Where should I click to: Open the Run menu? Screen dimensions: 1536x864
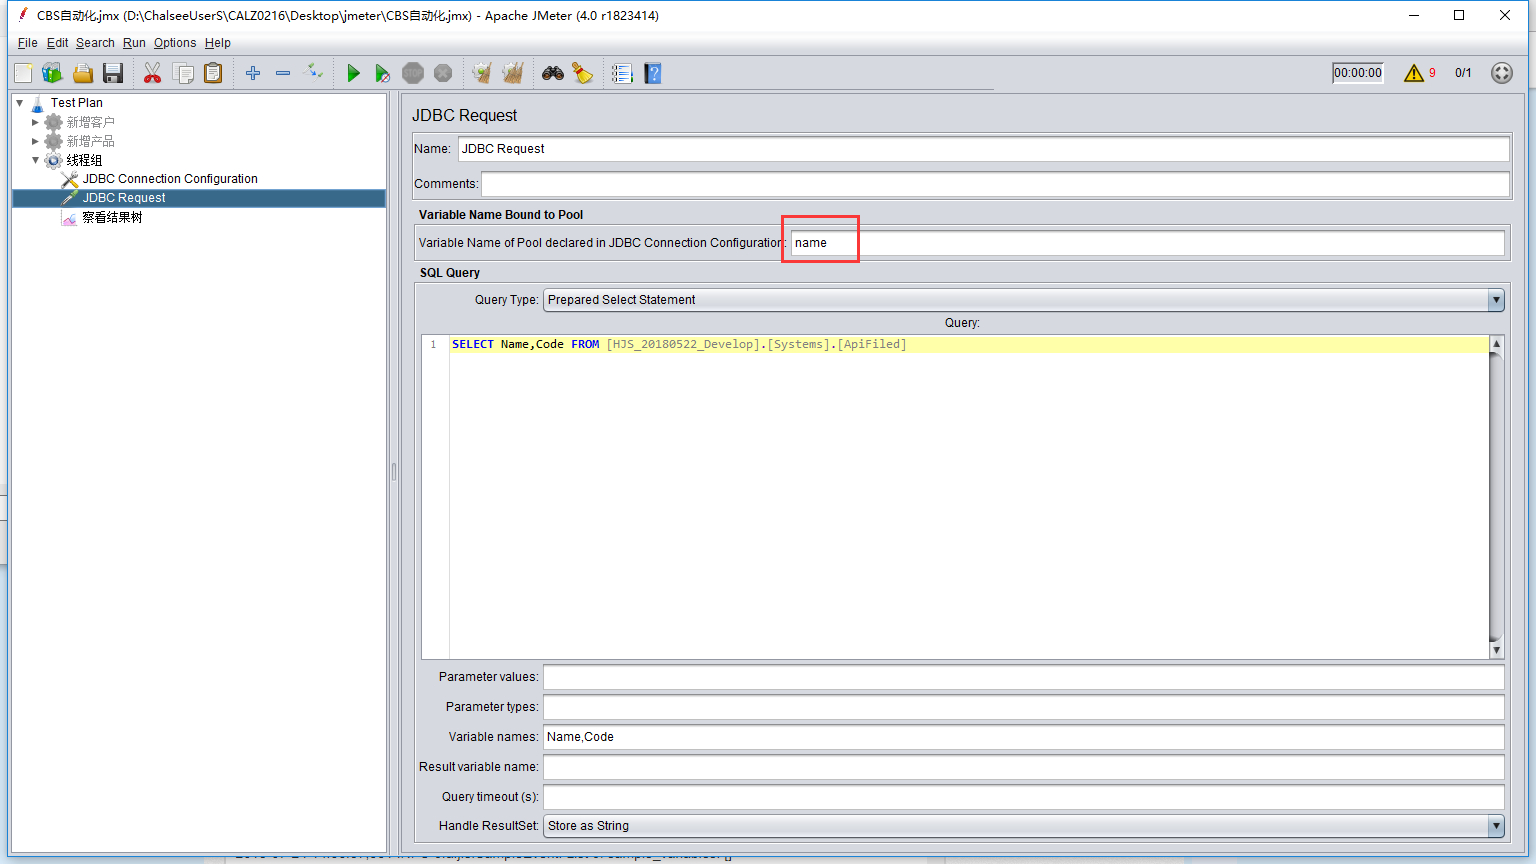(x=134, y=43)
